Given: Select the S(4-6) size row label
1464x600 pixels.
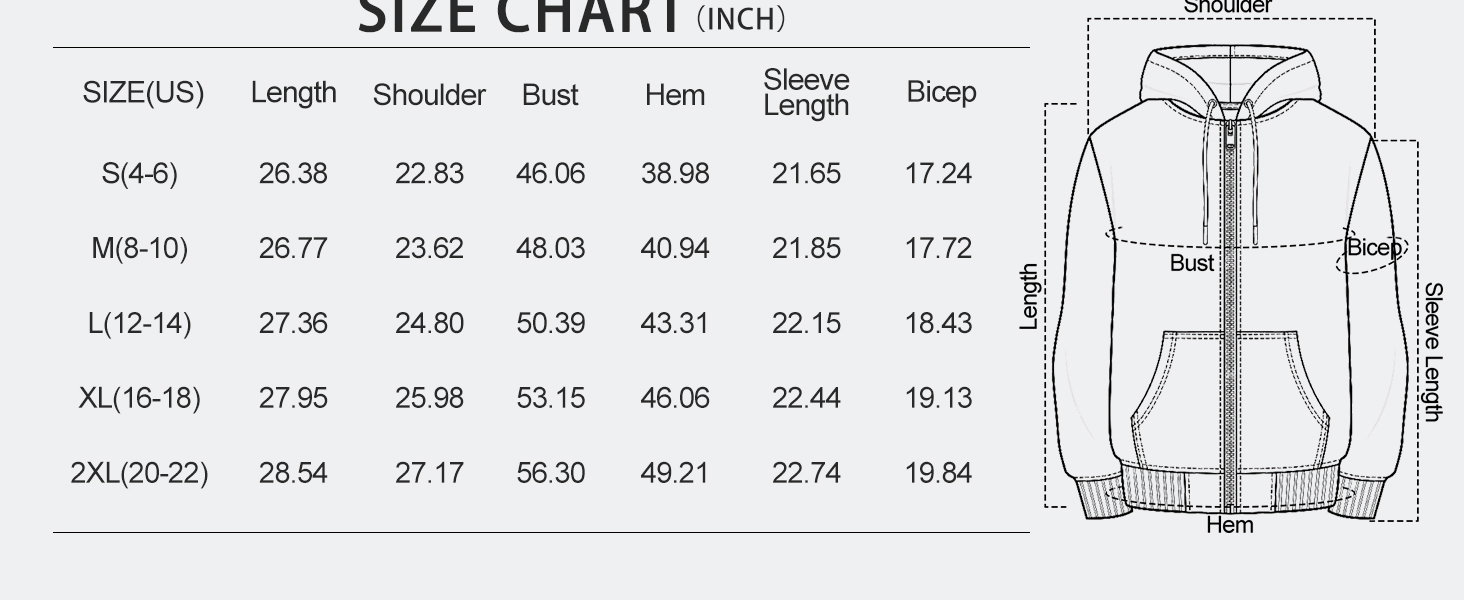Looking at the screenshot, I should [140, 174].
